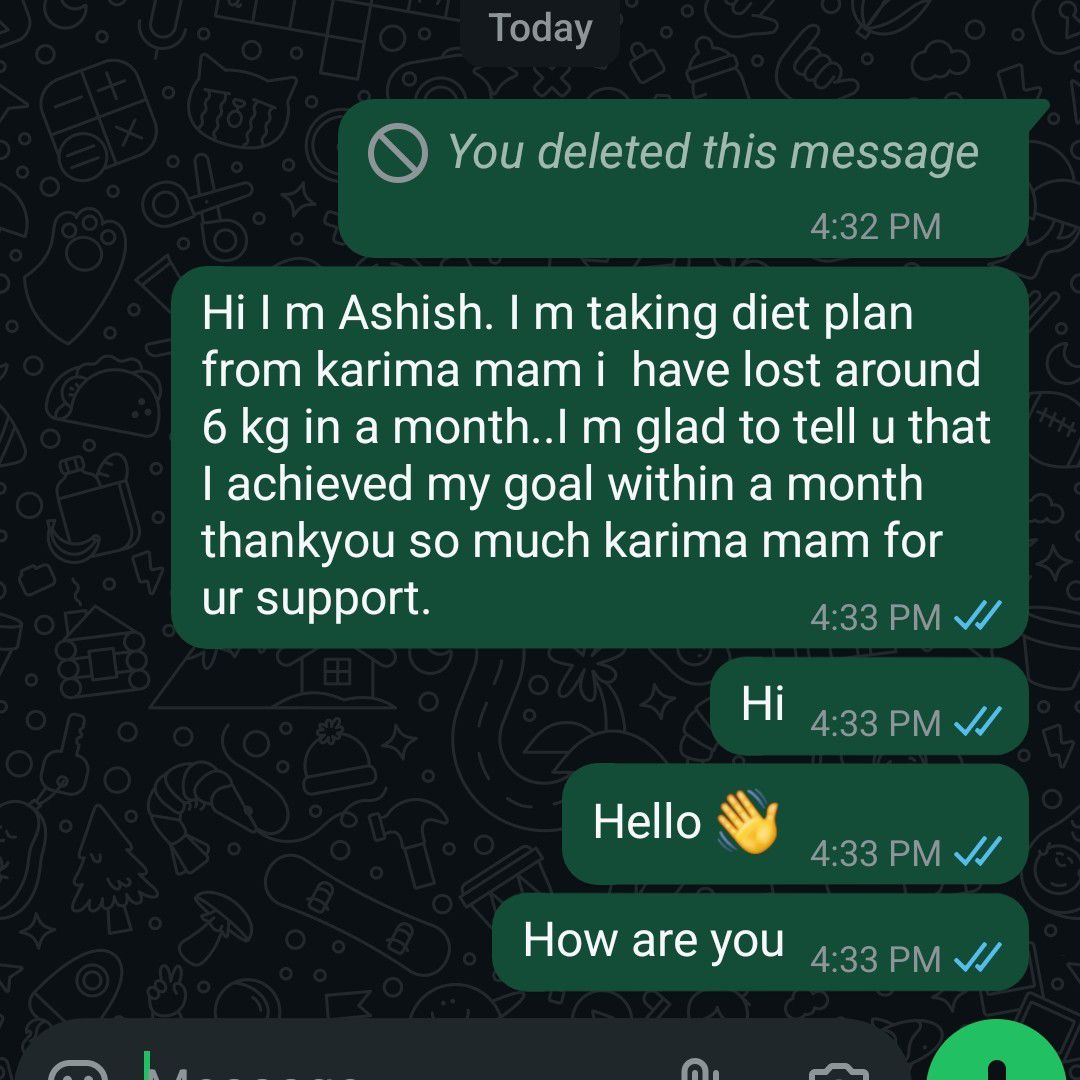The height and width of the screenshot is (1080, 1080).
Task: Select the 'Hi' message bubble
Action: 869,706
